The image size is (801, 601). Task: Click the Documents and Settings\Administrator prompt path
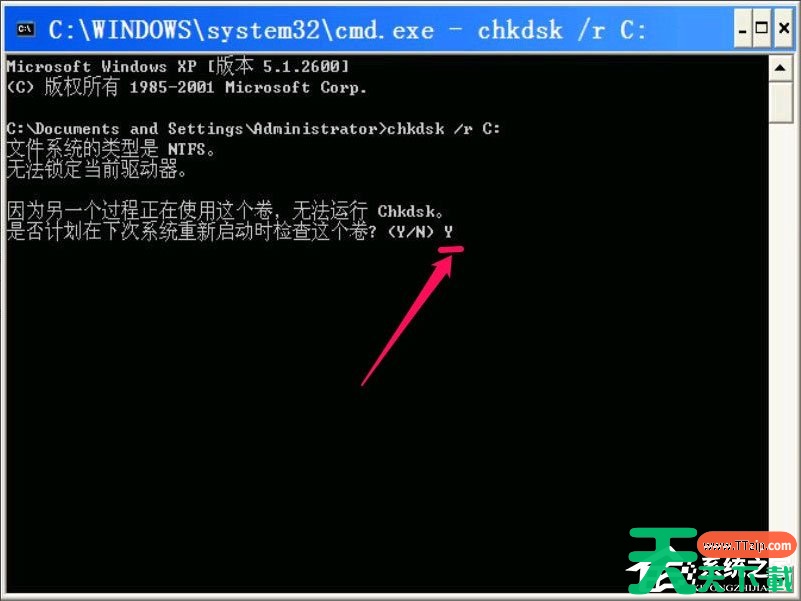pos(197,129)
